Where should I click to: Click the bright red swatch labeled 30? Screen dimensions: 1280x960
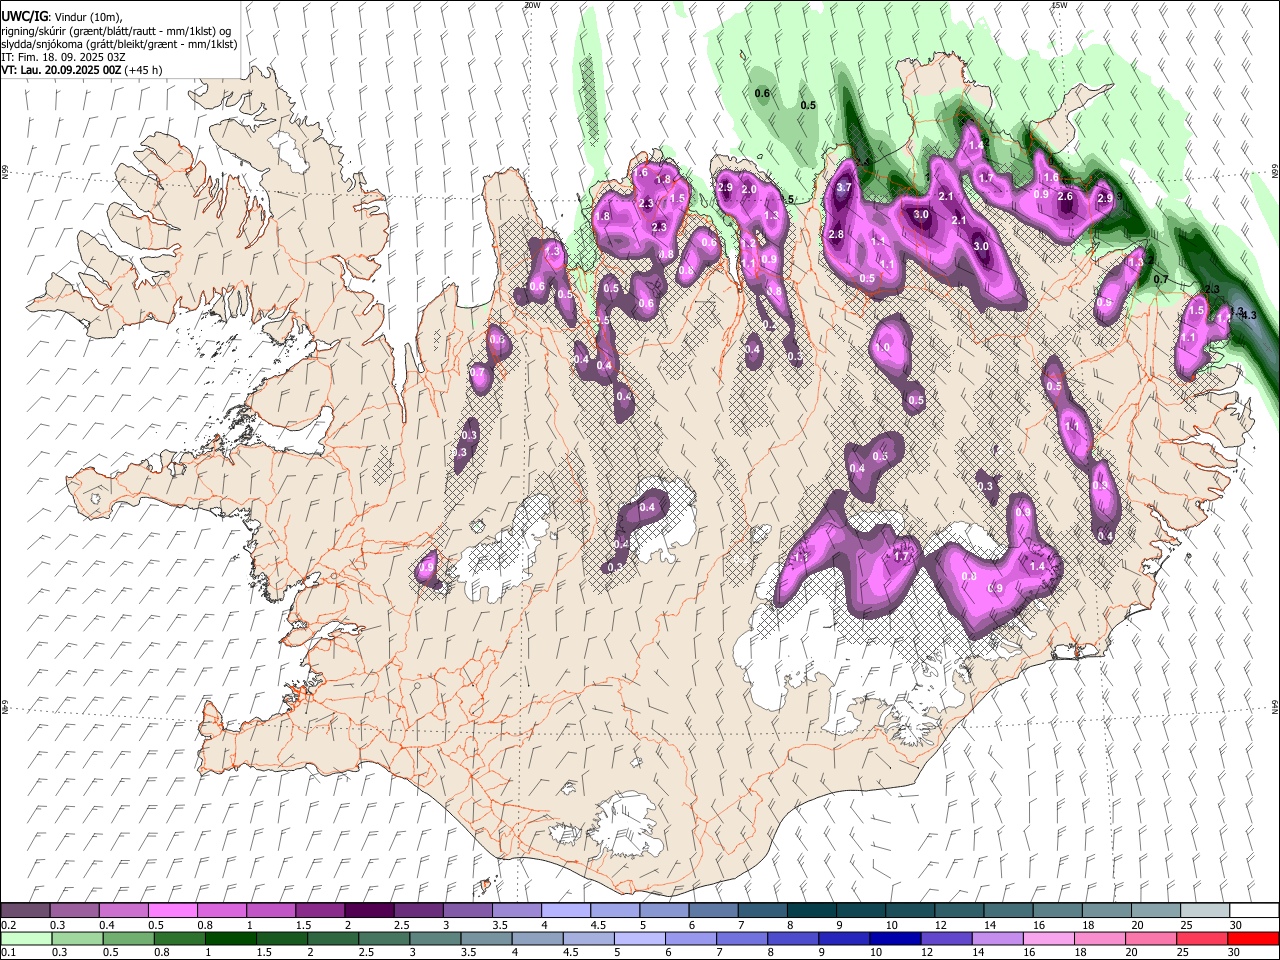pyautogui.click(x=1253, y=938)
